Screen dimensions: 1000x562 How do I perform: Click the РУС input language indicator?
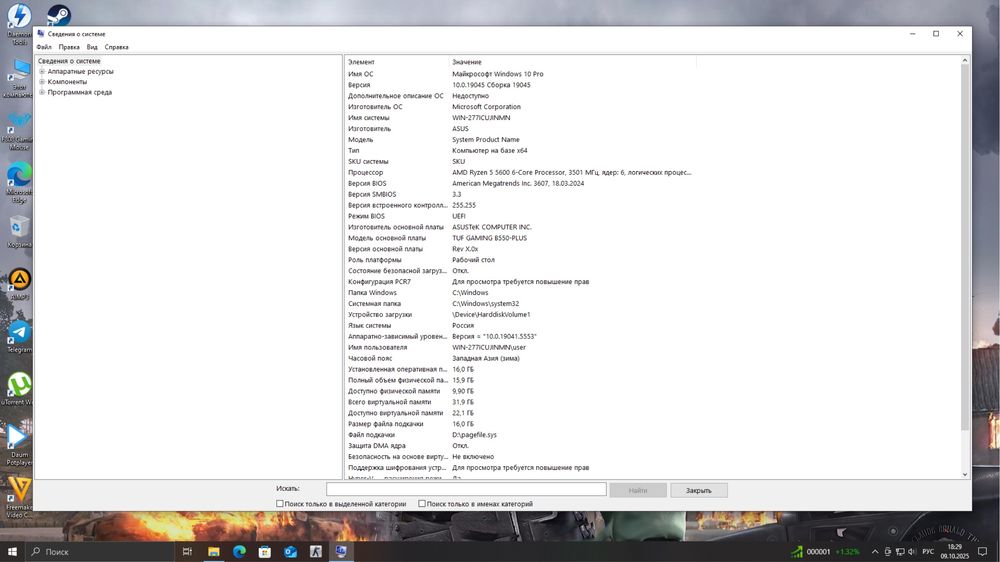click(x=928, y=552)
